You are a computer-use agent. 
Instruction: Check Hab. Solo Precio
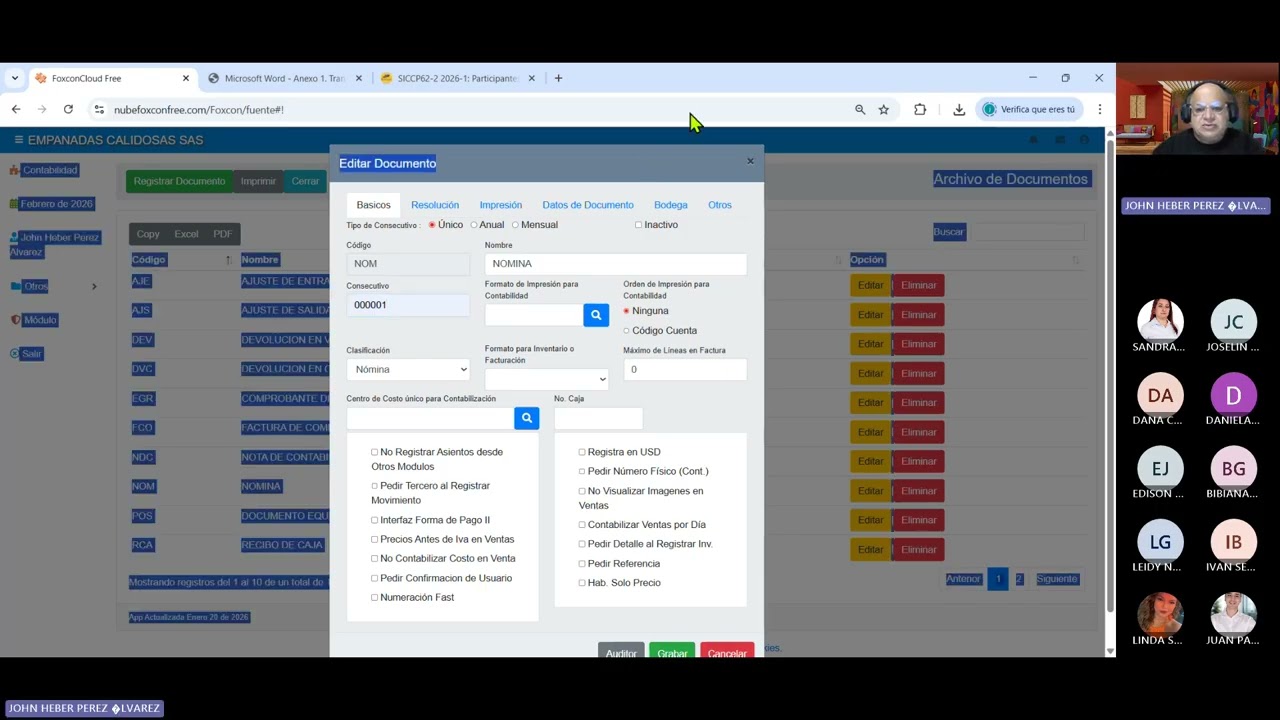tap(582, 583)
